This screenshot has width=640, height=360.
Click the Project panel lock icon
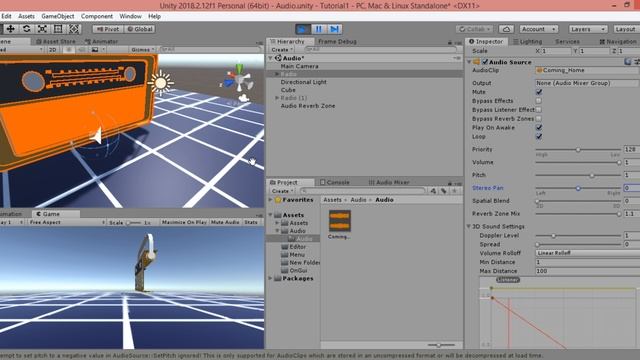pos(450,183)
